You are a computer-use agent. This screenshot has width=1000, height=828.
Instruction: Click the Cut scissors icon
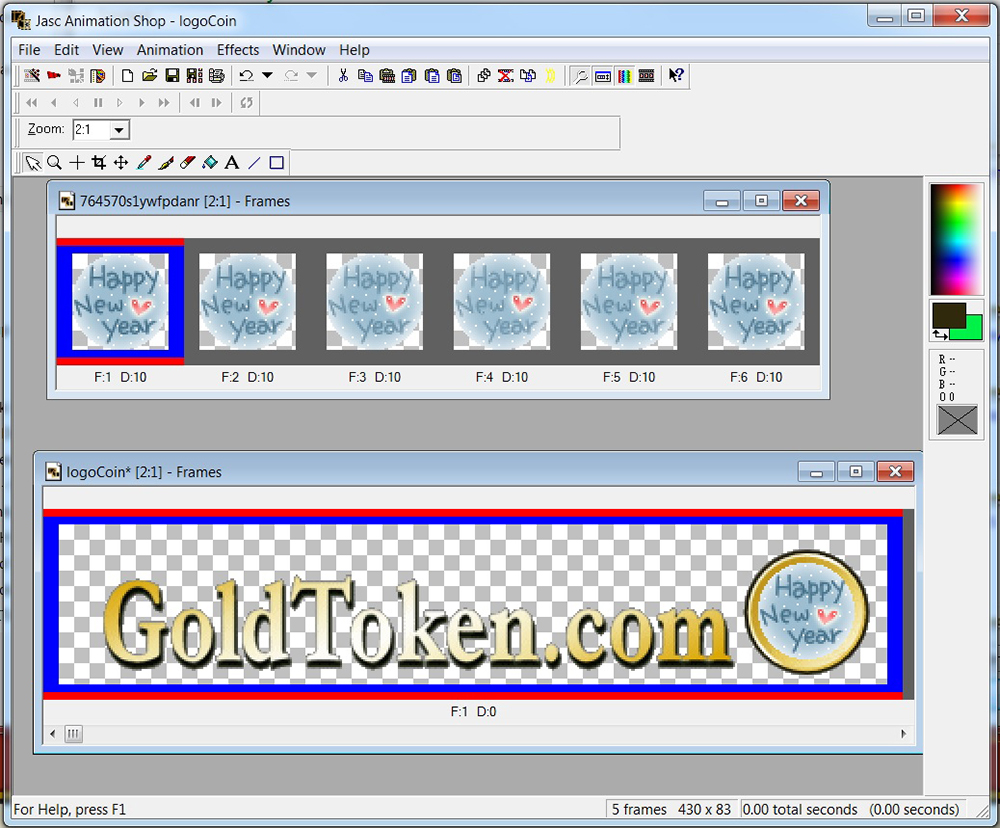point(343,75)
